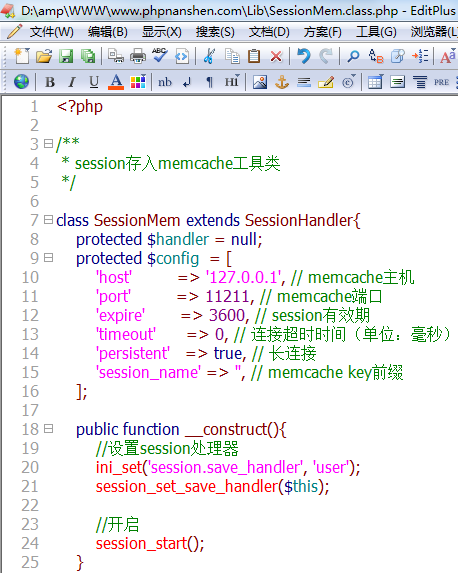Create a new file with New icon
Viewport: 458px width, 573px height.
pos(22,56)
